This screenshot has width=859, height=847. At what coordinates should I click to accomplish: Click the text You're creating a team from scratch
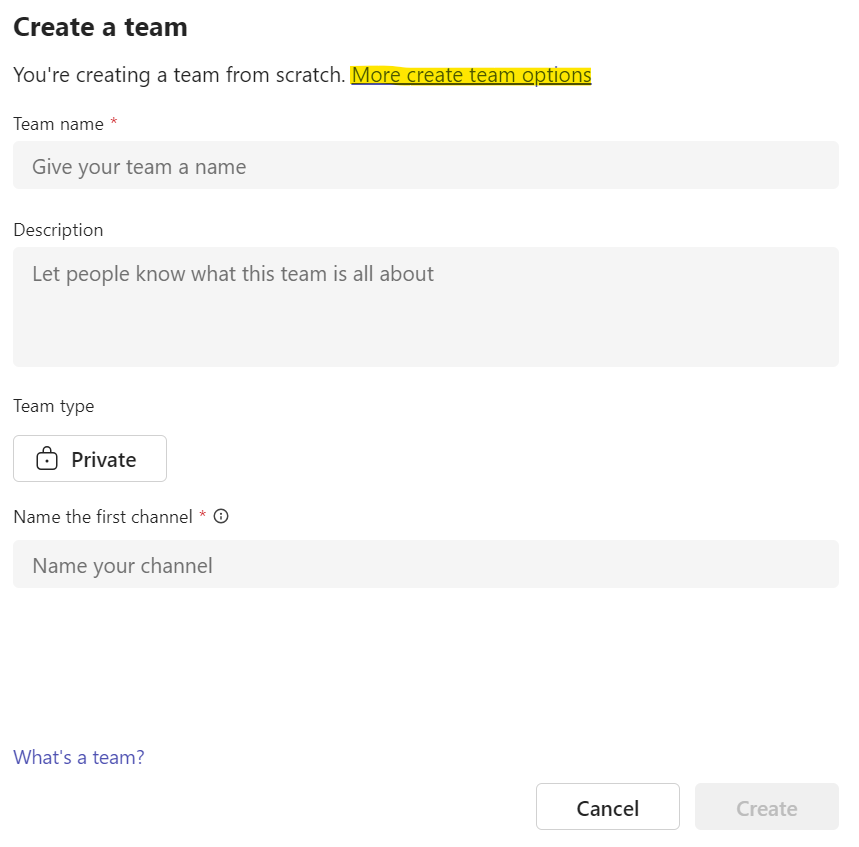[x=179, y=75]
